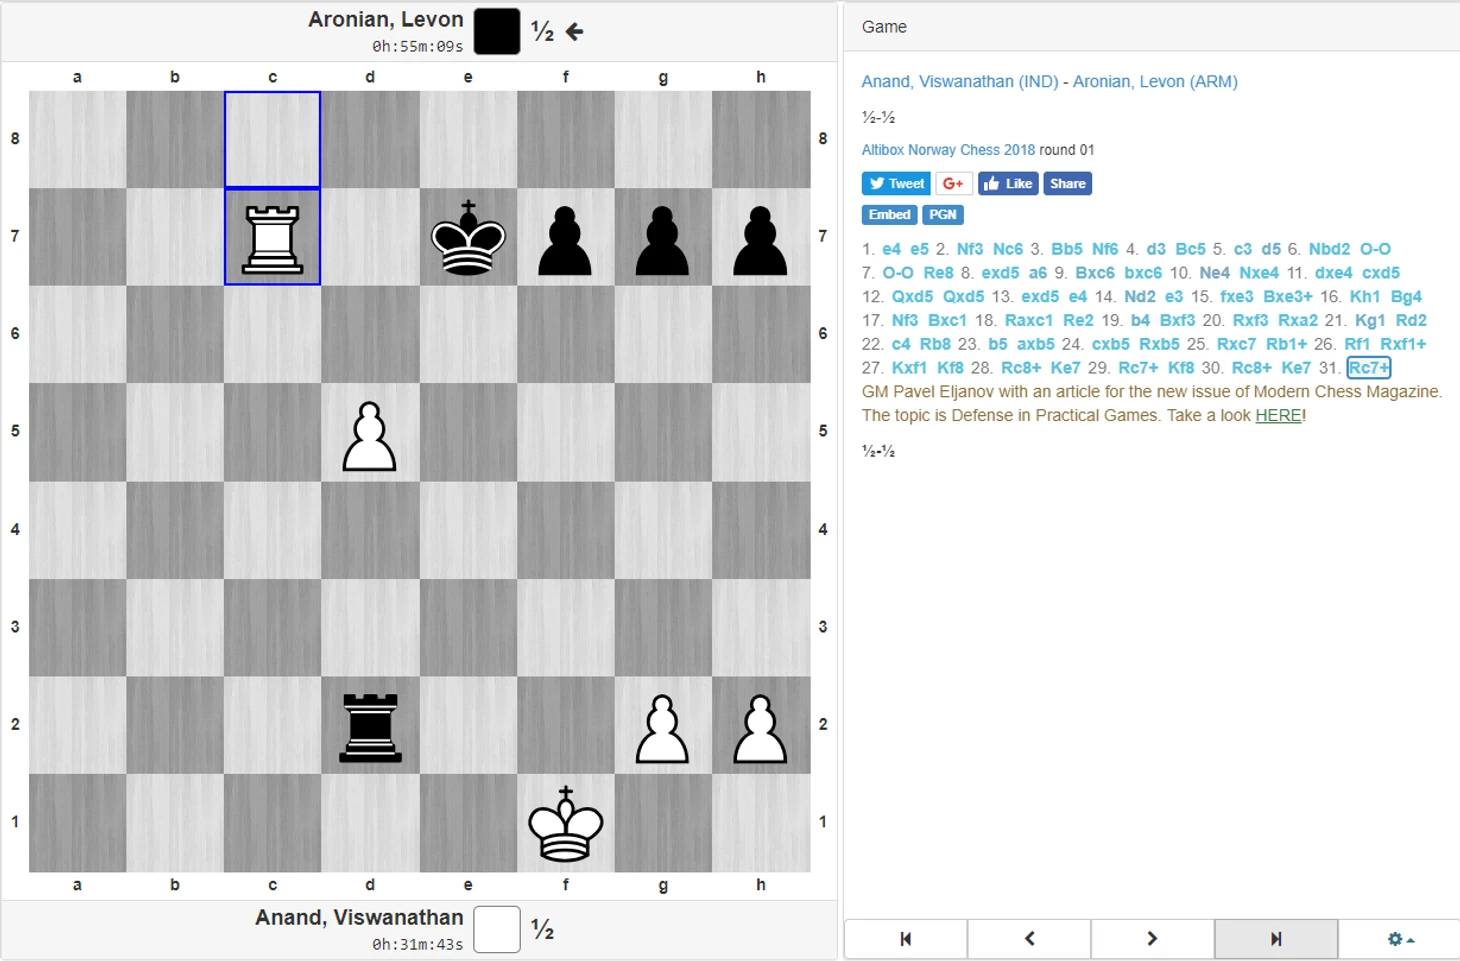Jump to the first move
Viewport: 1460px width, 961px height.
pos(906,939)
